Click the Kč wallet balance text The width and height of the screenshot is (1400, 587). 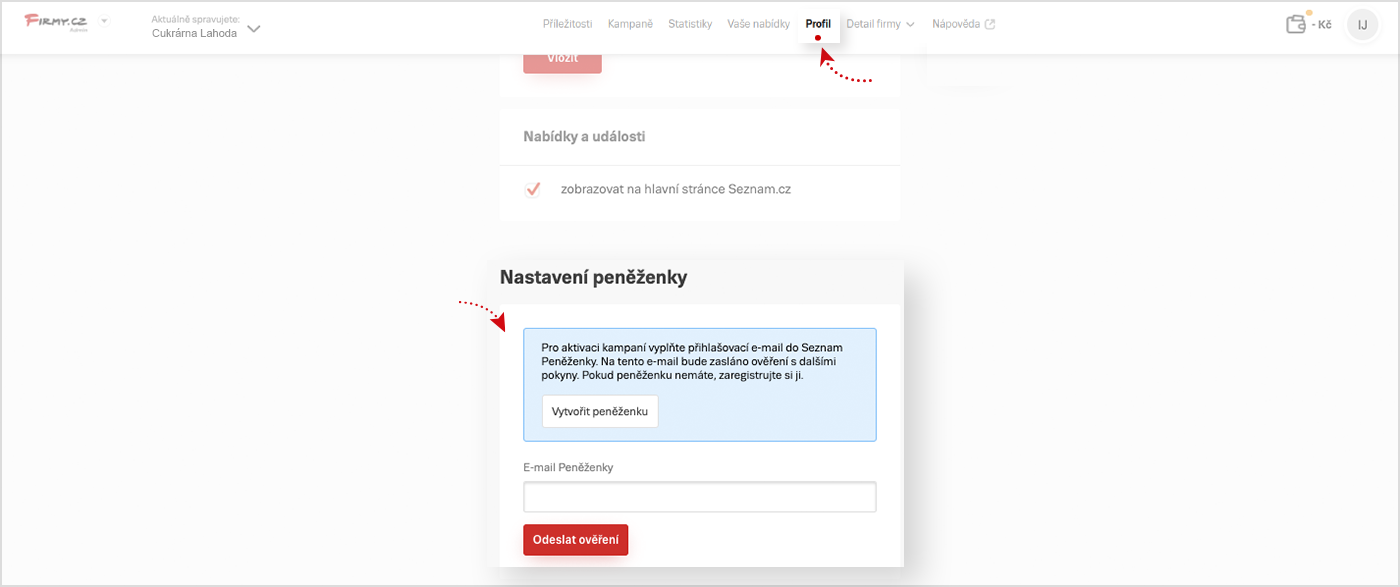[1322, 25]
